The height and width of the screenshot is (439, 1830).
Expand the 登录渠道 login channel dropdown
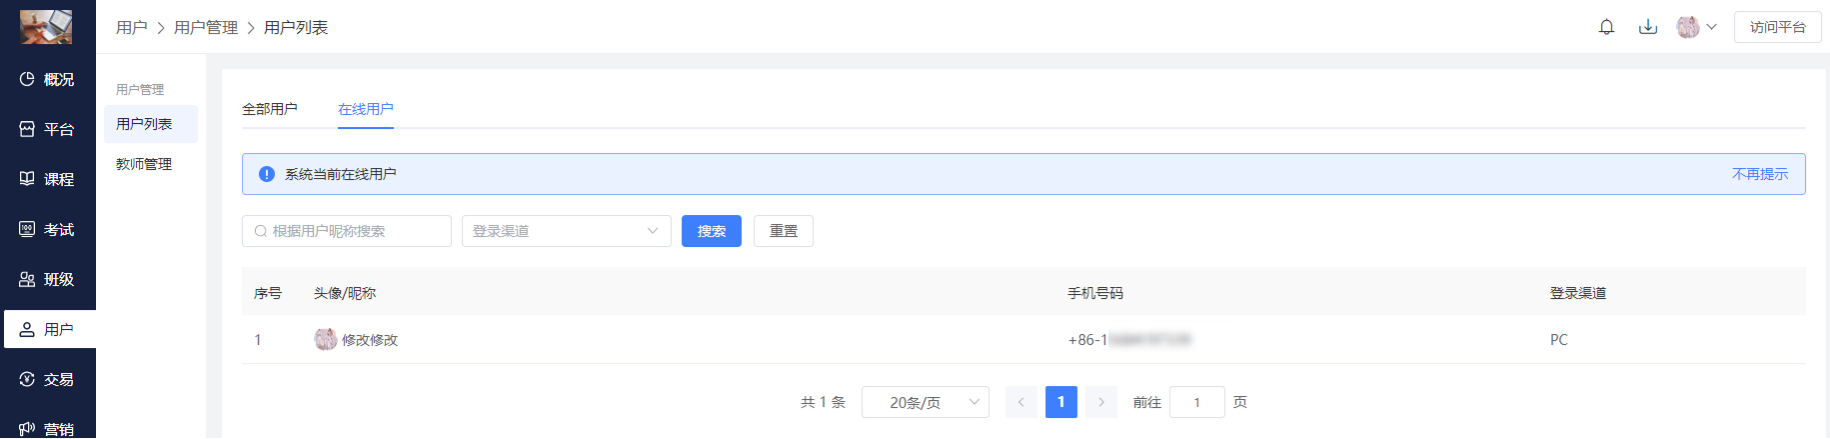[566, 231]
